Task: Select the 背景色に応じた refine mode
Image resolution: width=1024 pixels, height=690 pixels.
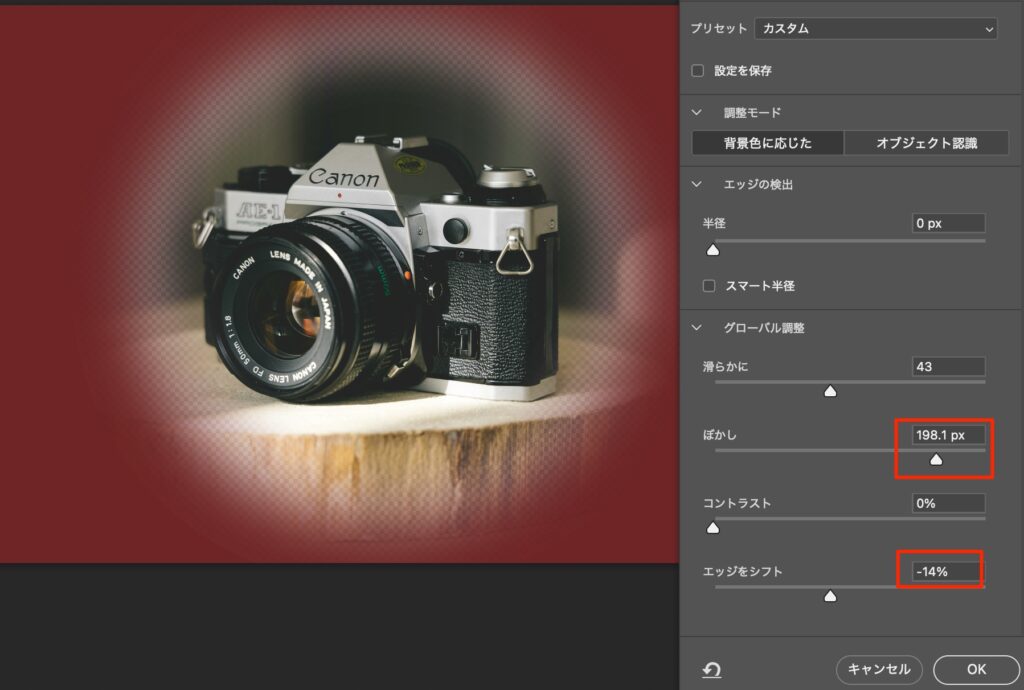Action: click(x=767, y=143)
